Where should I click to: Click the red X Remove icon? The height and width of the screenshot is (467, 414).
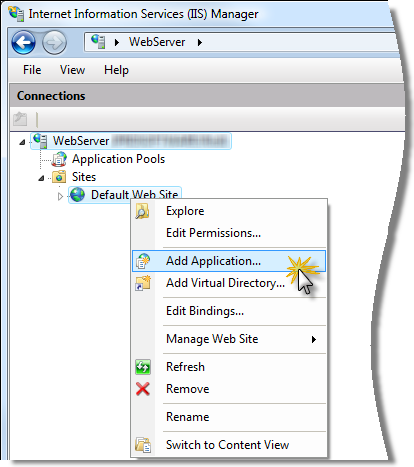[143, 389]
